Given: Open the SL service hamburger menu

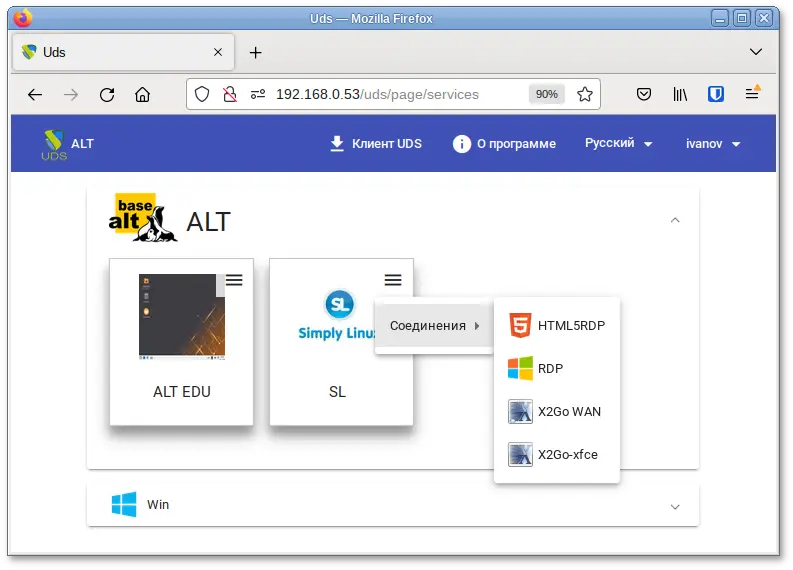Looking at the screenshot, I should point(393,281).
